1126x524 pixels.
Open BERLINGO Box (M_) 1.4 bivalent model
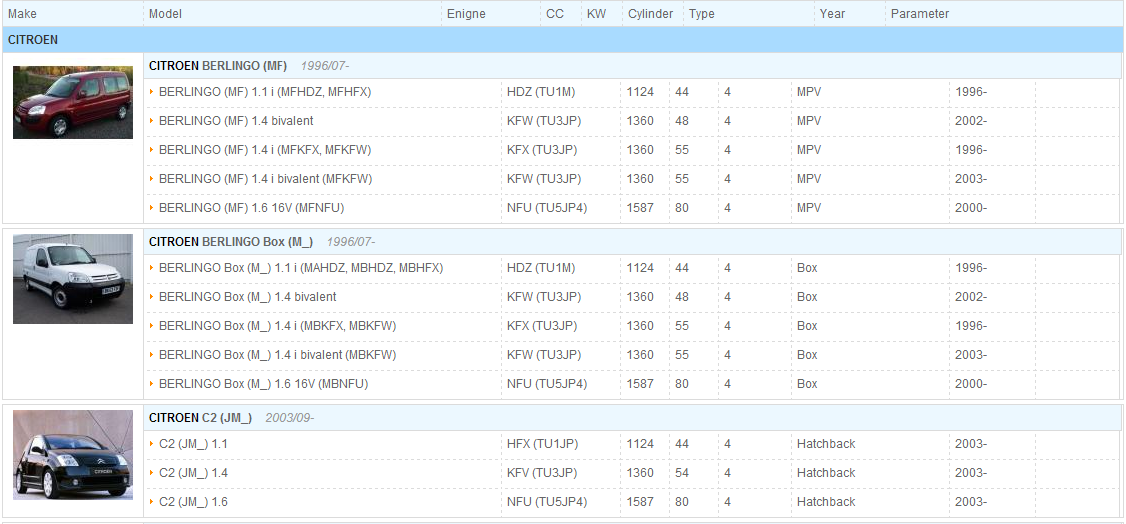click(248, 296)
